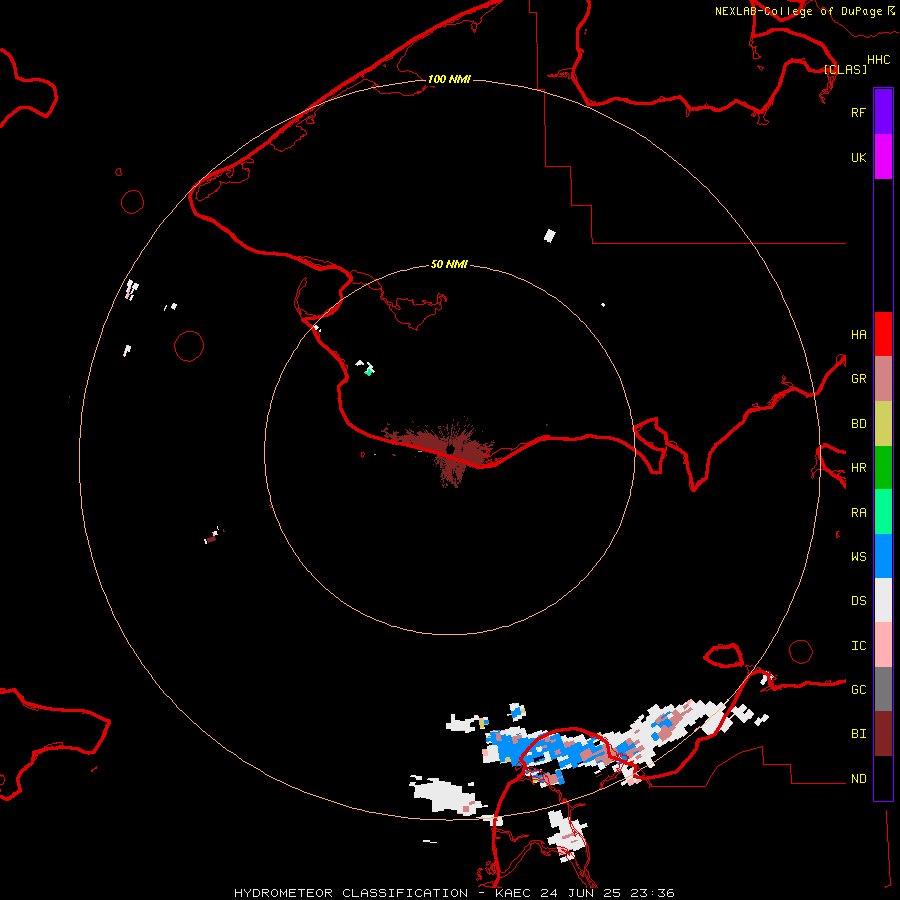Click the HYDROMETEOR CLASSIFICATION title text
900x900 pixels.
pyautogui.click(x=351, y=893)
